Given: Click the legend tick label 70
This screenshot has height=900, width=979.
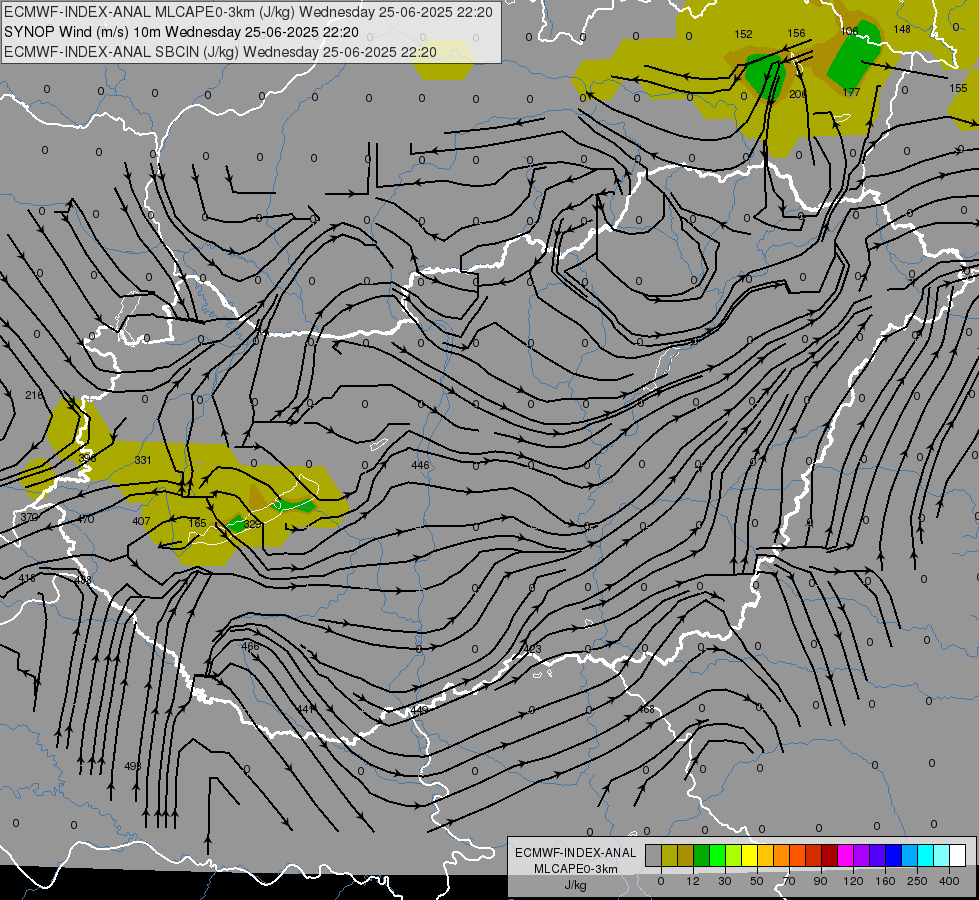Looking at the screenshot, I should tap(789, 881).
